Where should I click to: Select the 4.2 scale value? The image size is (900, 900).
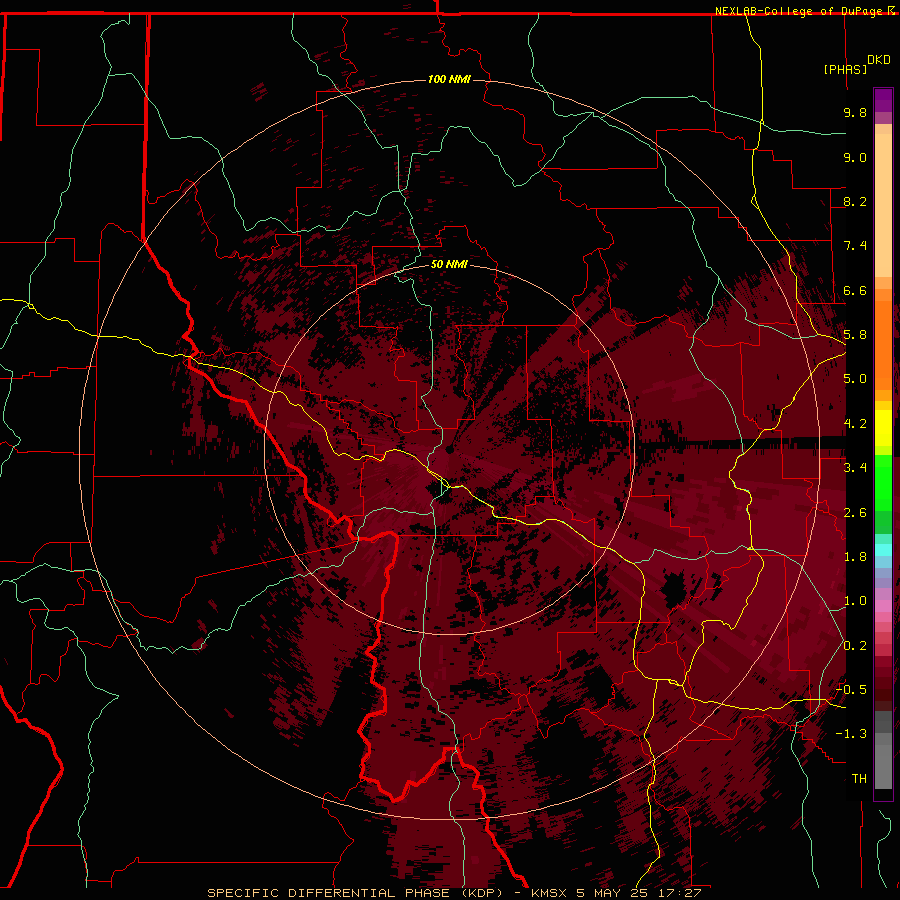tap(855, 424)
